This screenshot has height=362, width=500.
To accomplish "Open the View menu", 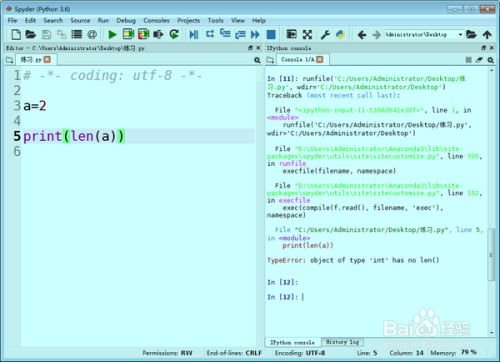I will [238, 20].
